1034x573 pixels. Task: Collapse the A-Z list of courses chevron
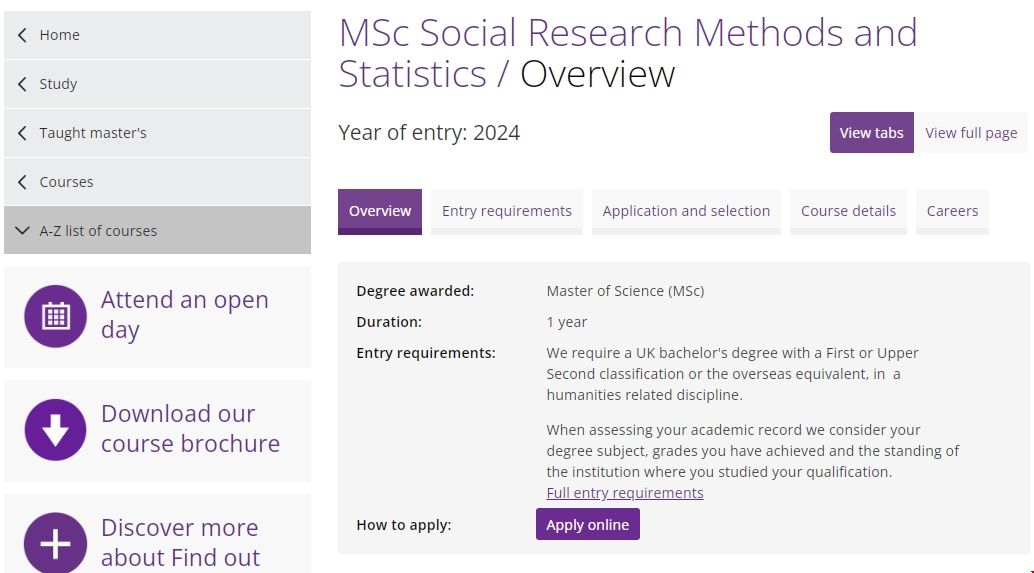click(23, 231)
